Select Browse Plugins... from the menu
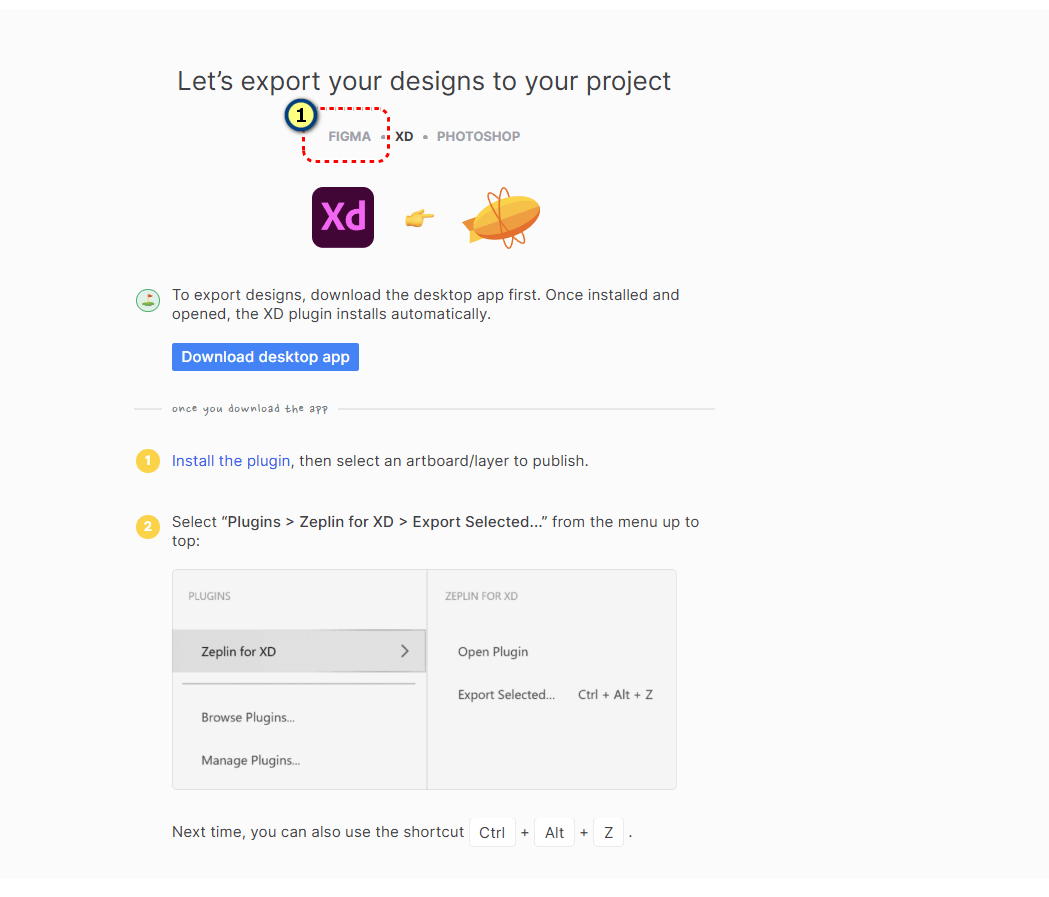The height and width of the screenshot is (897, 1049). (x=248, y=717)
